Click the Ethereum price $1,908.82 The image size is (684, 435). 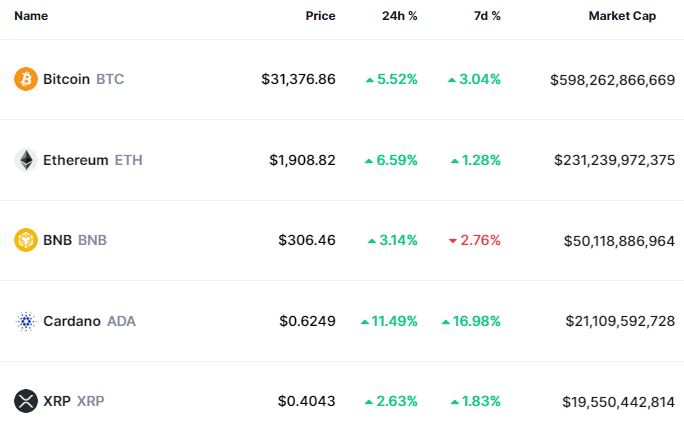[x=302, y=160]
